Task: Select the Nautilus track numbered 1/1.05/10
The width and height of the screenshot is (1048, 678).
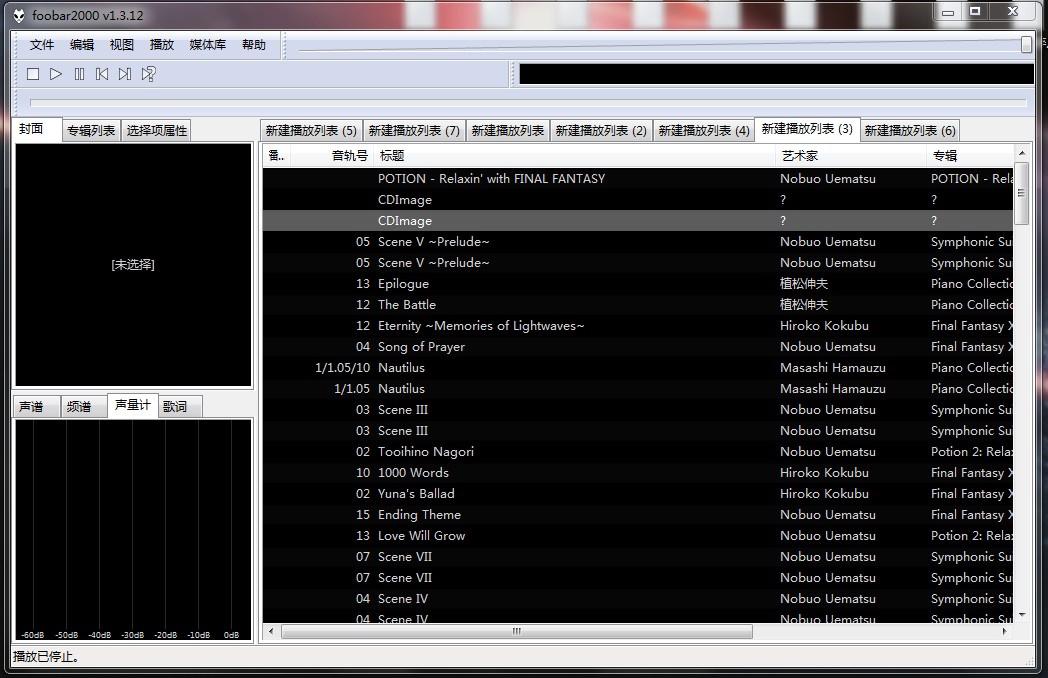Action: [638, 368]
